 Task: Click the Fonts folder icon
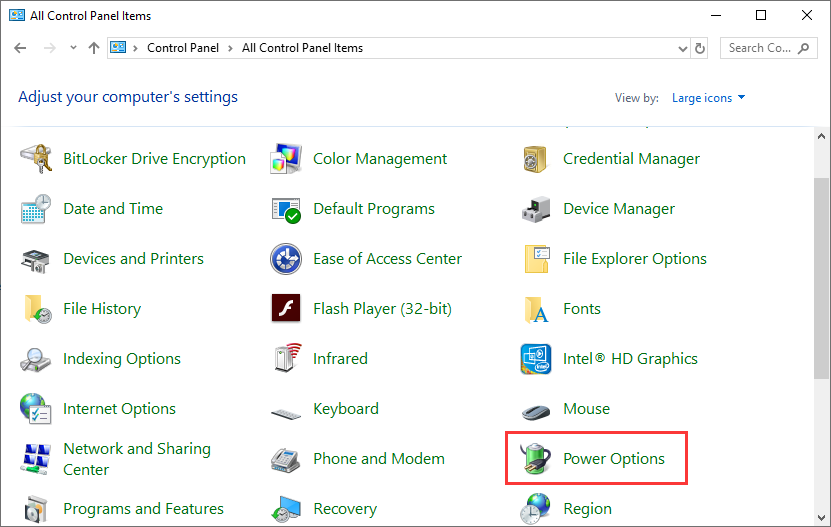(536, 310)
